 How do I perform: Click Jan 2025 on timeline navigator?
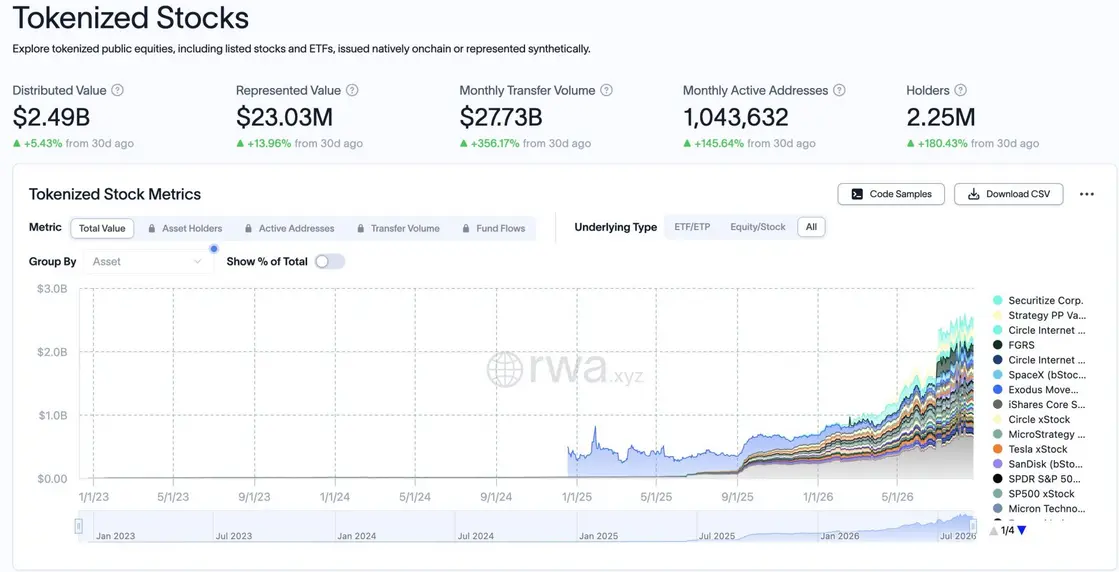(598, 536)
